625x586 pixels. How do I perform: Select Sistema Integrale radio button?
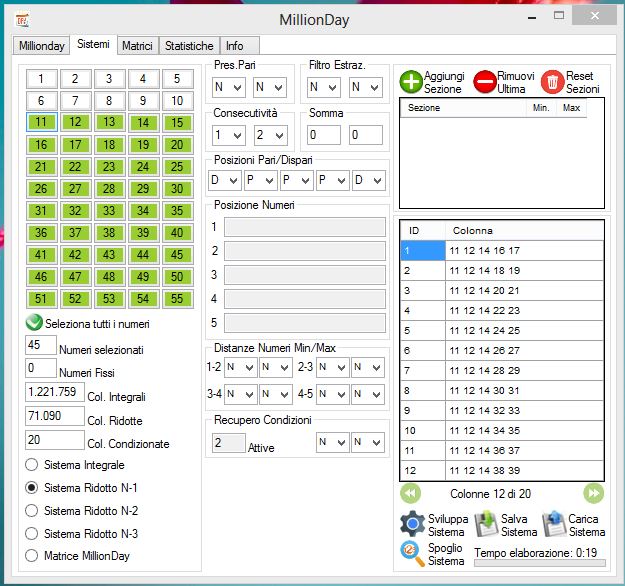pyautogui.click(x=31, y=465)
